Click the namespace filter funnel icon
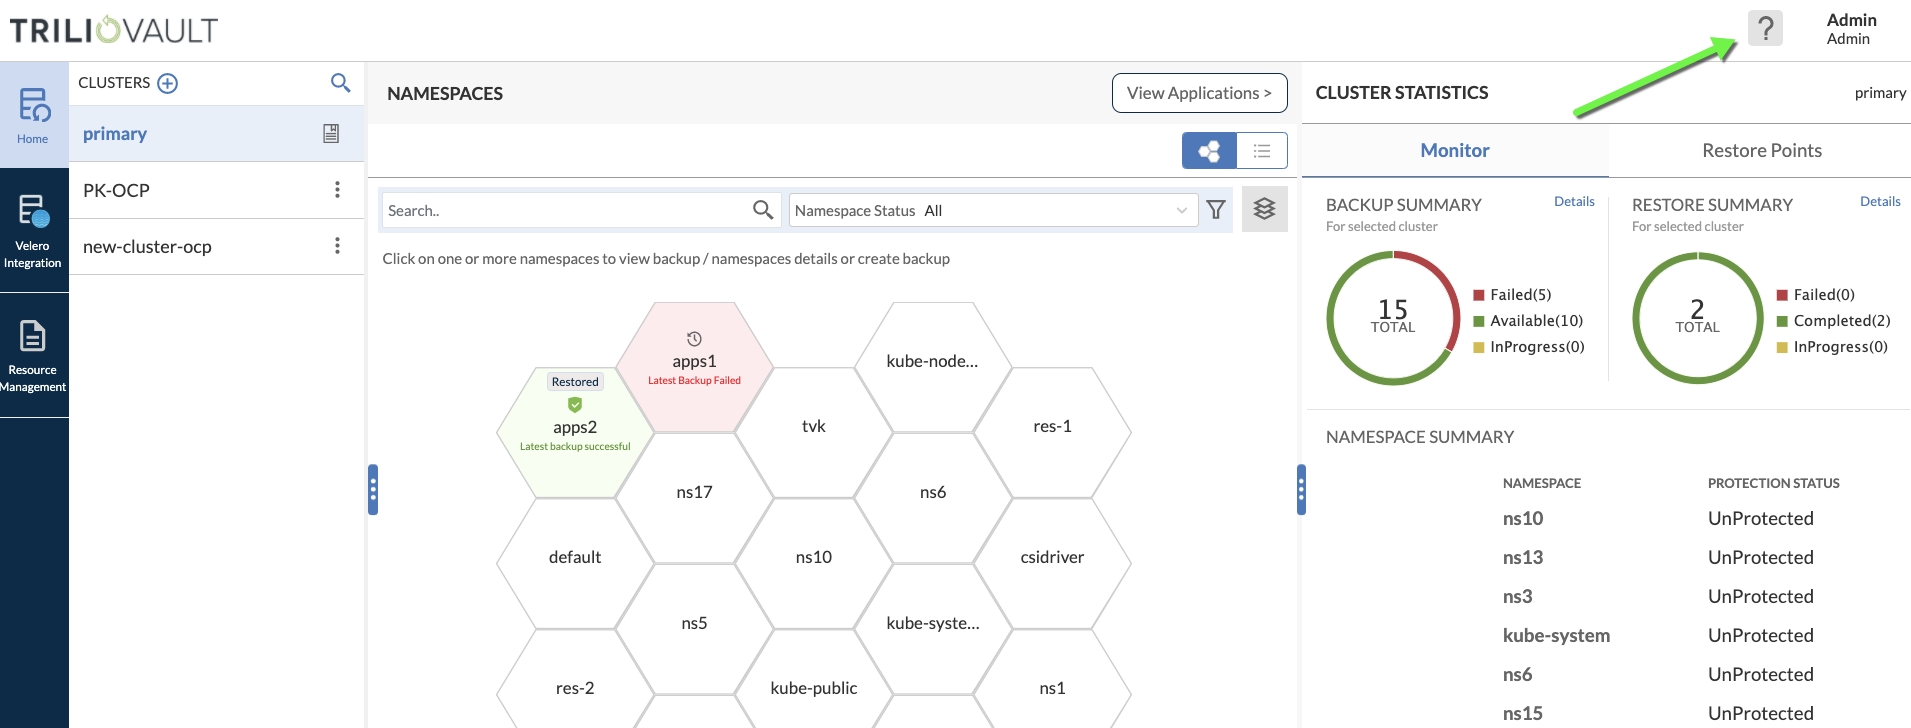 tap(1216, 210)
